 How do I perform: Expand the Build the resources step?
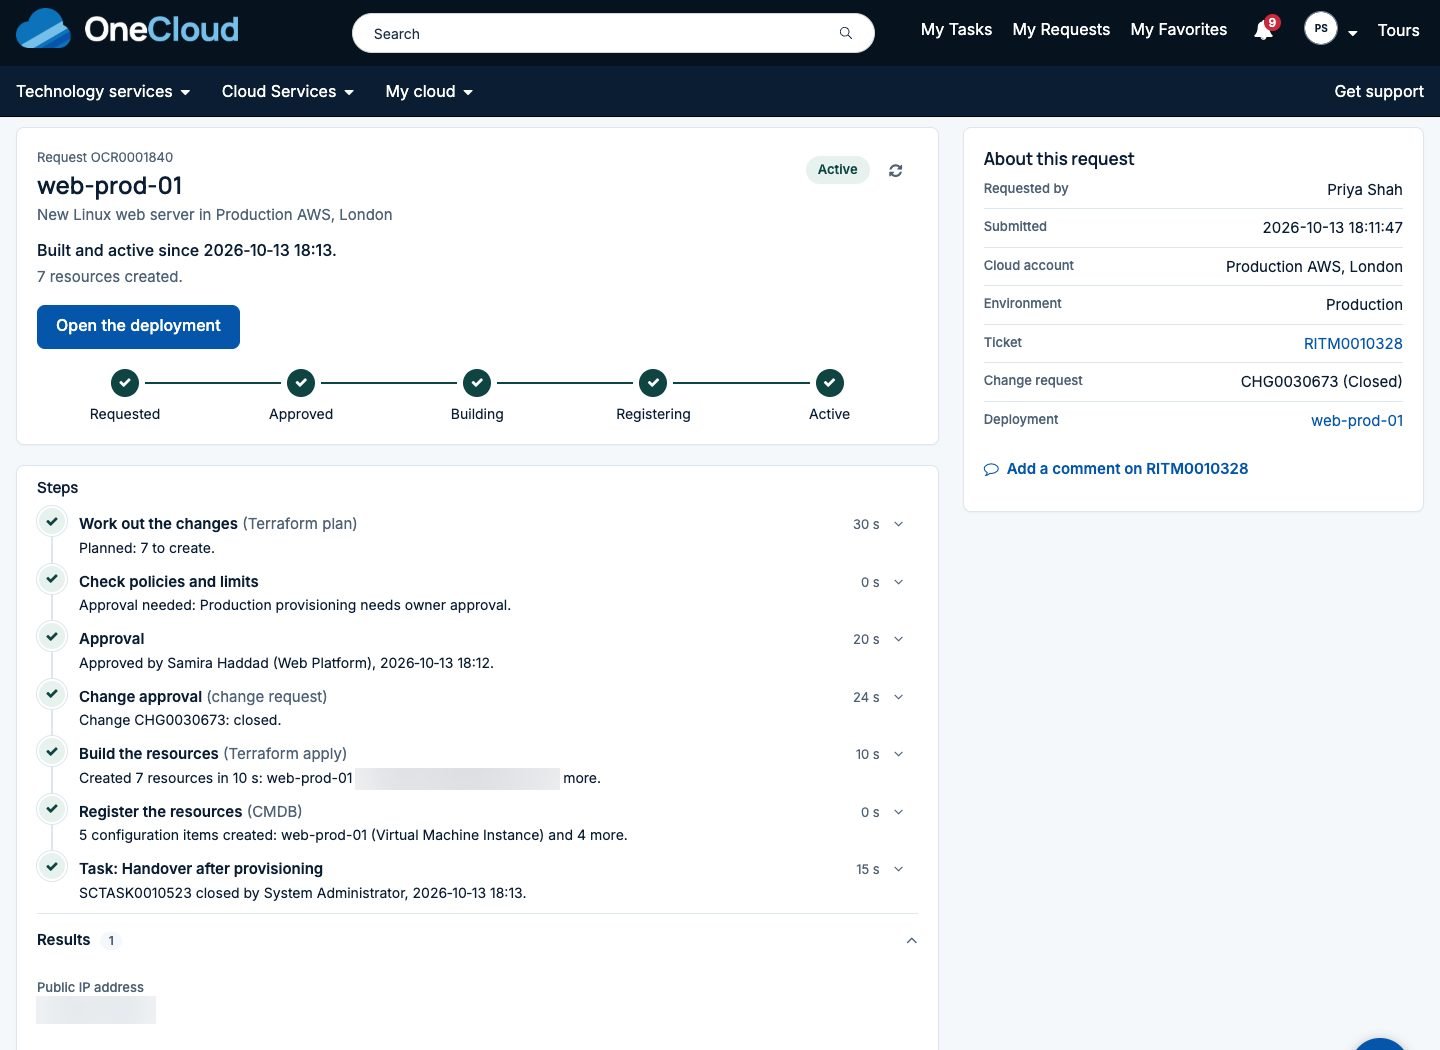point(898,754)
